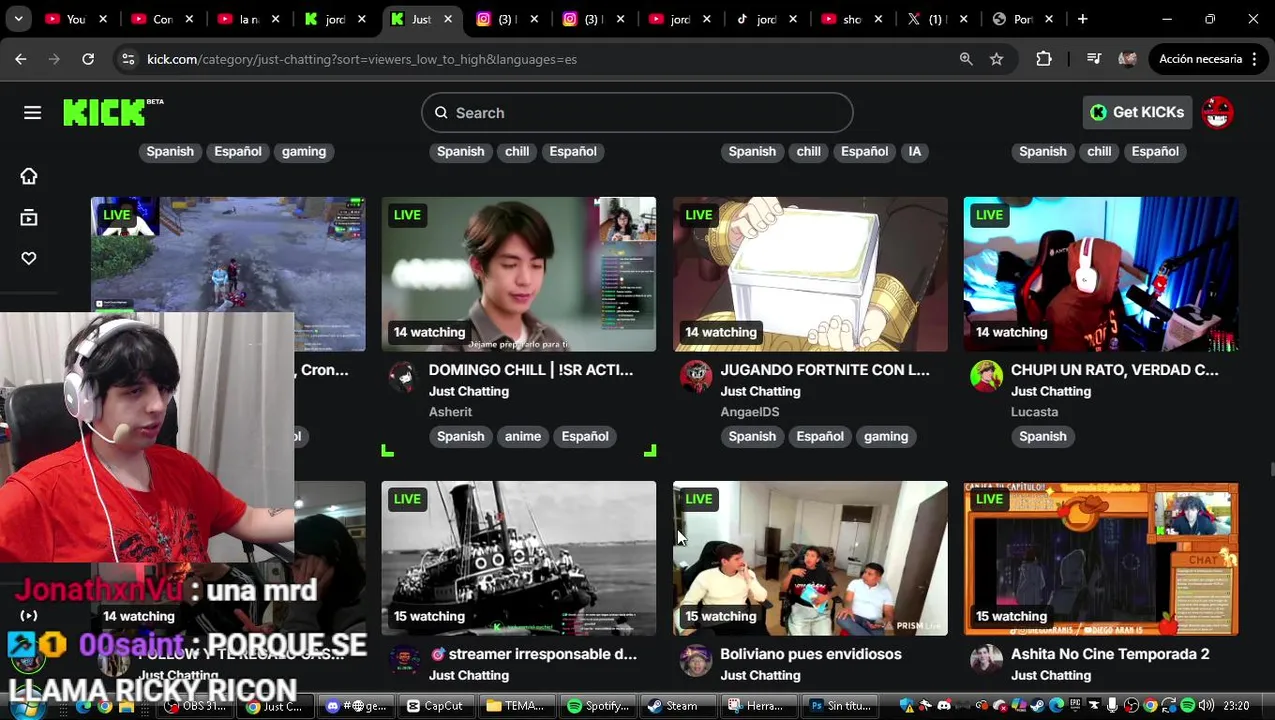View site information icon in address bar
The height and width of the screenshot is (720, 1275).
pos(128,59)
